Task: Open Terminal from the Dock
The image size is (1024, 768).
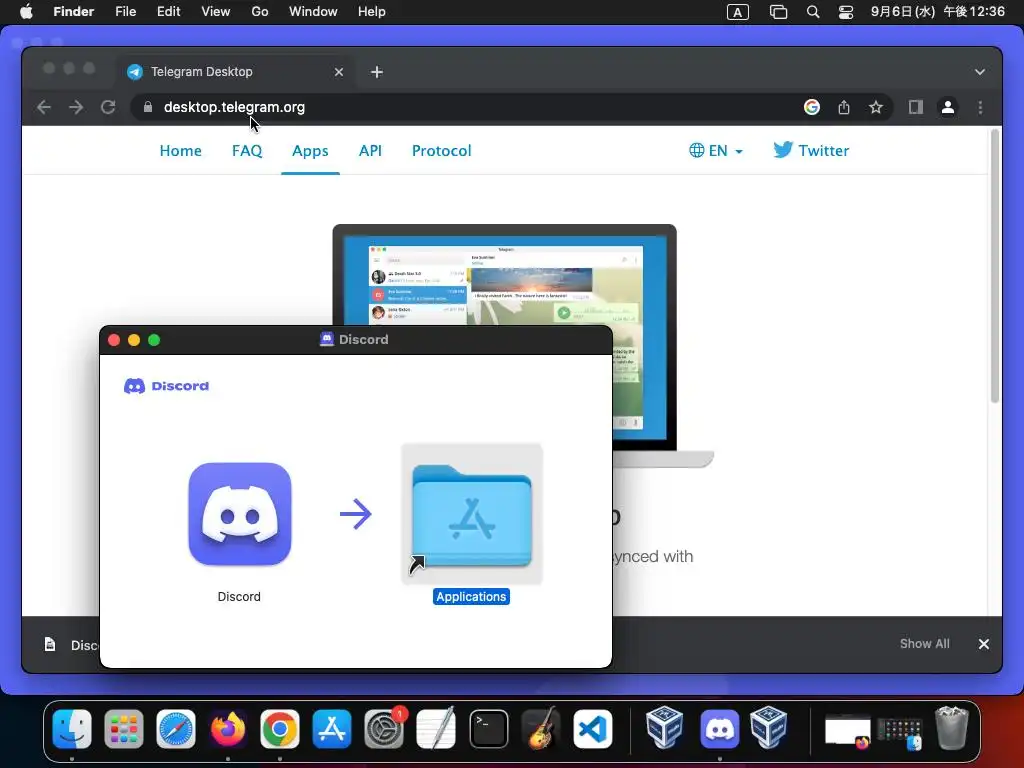Action: point(488,728)
